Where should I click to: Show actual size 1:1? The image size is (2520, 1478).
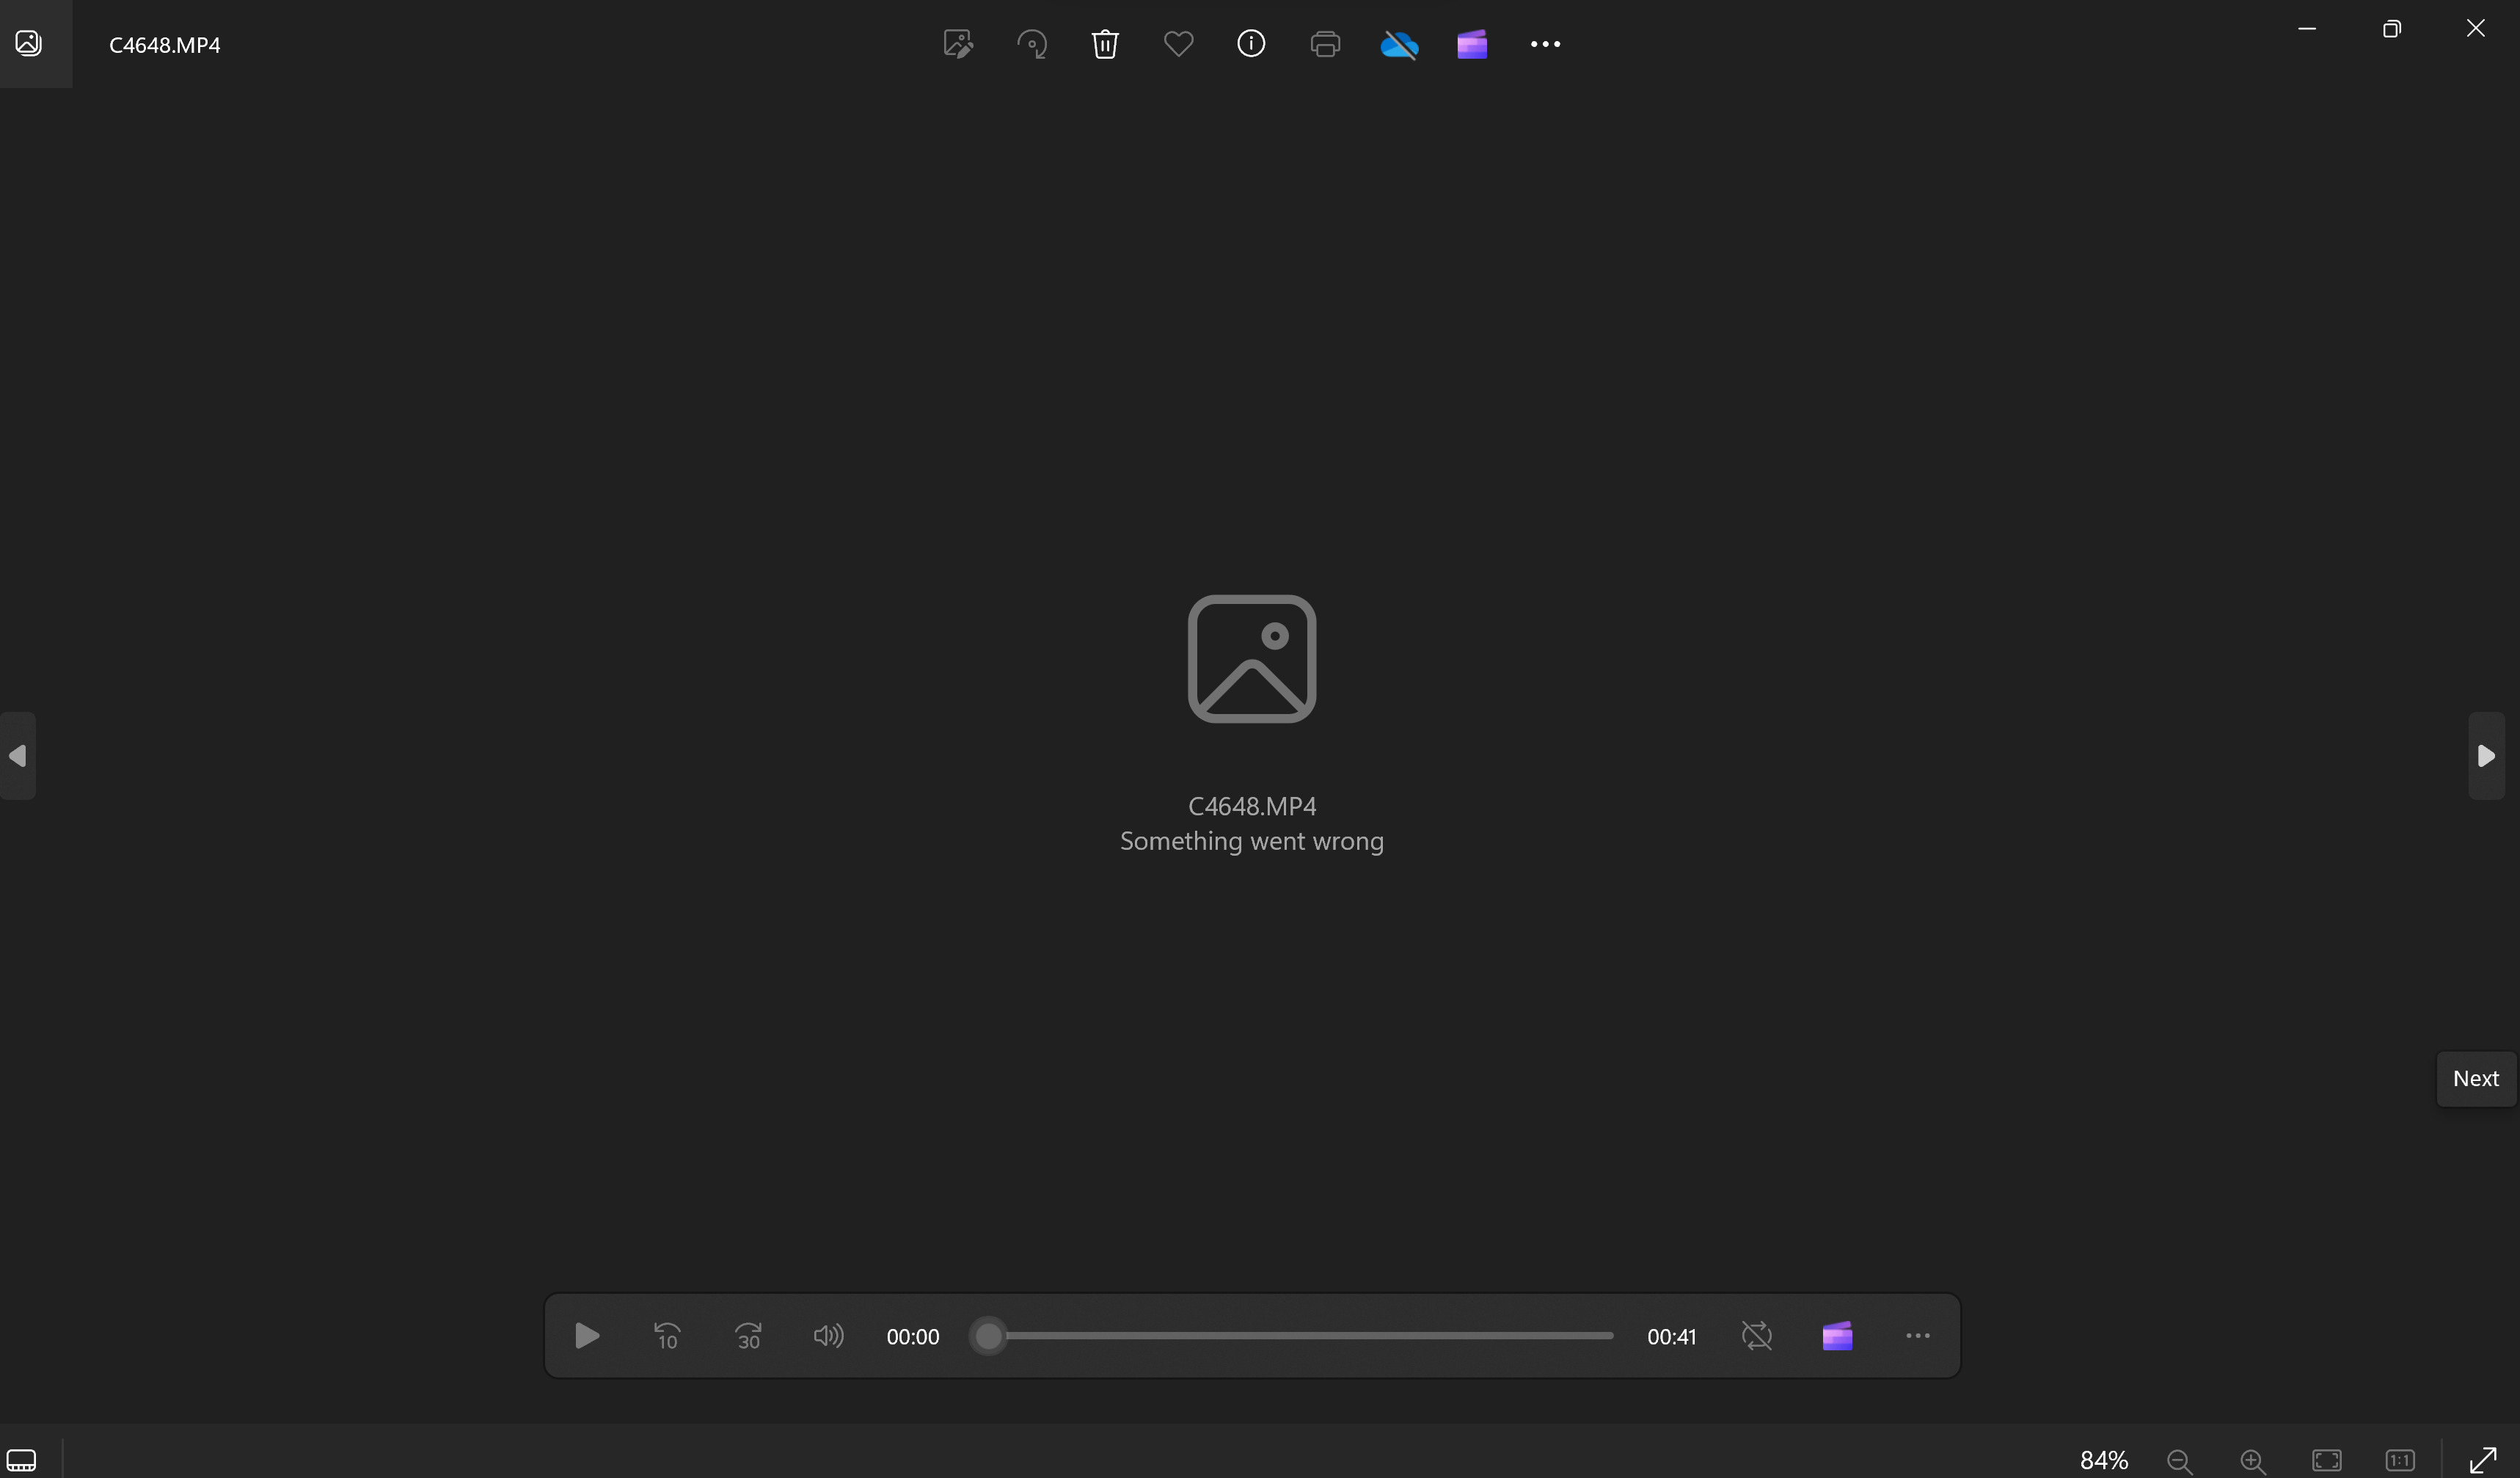pyautogui.click(x=2400, y=1461)
